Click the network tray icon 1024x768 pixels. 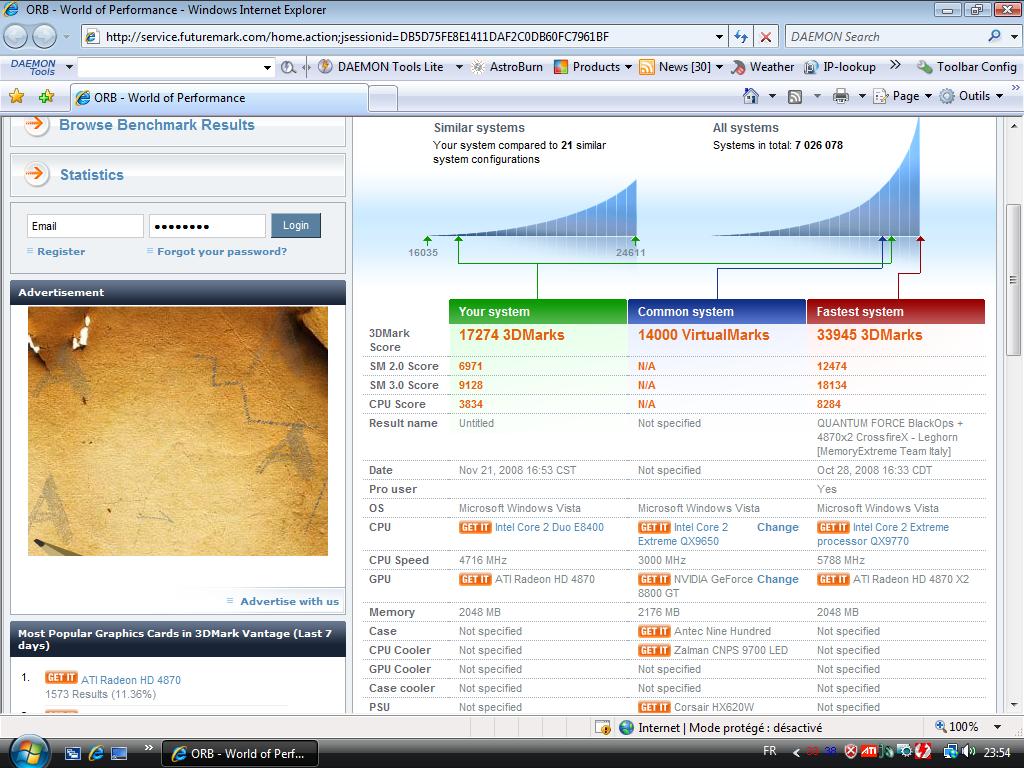[951, 752]
